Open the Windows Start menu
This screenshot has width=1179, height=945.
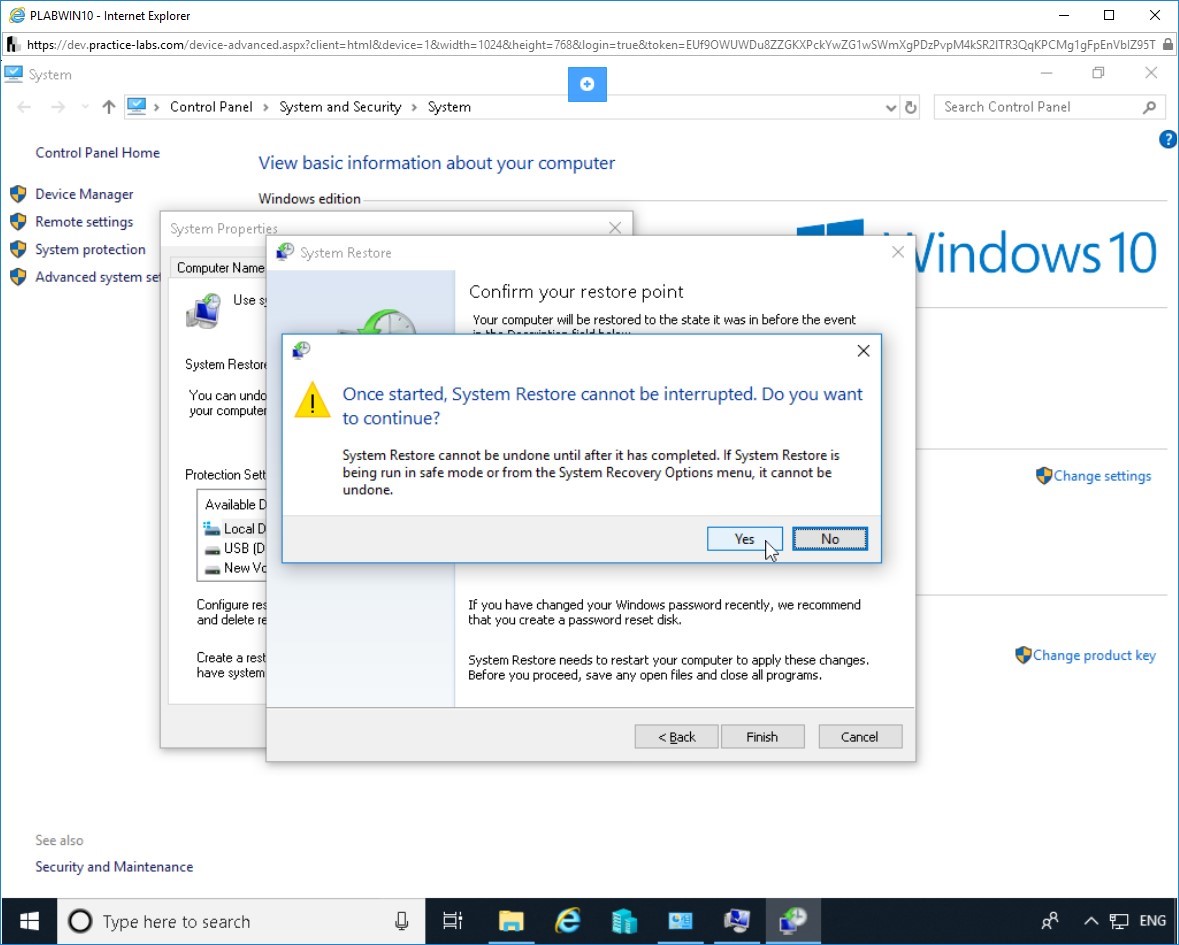click(x=29, y=921)
